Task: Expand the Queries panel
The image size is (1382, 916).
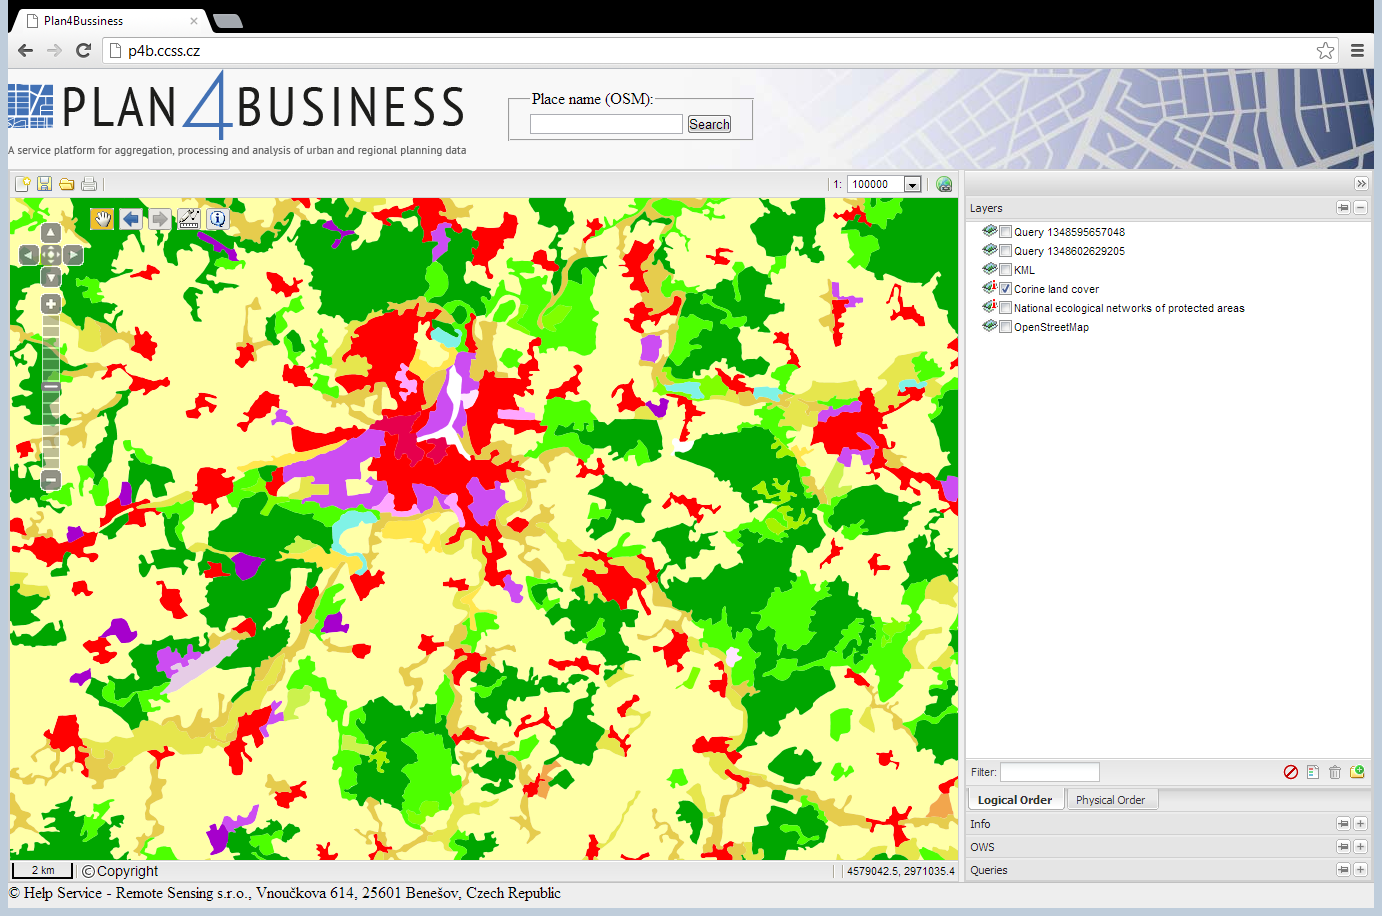Action: [x=1360, y=870]
